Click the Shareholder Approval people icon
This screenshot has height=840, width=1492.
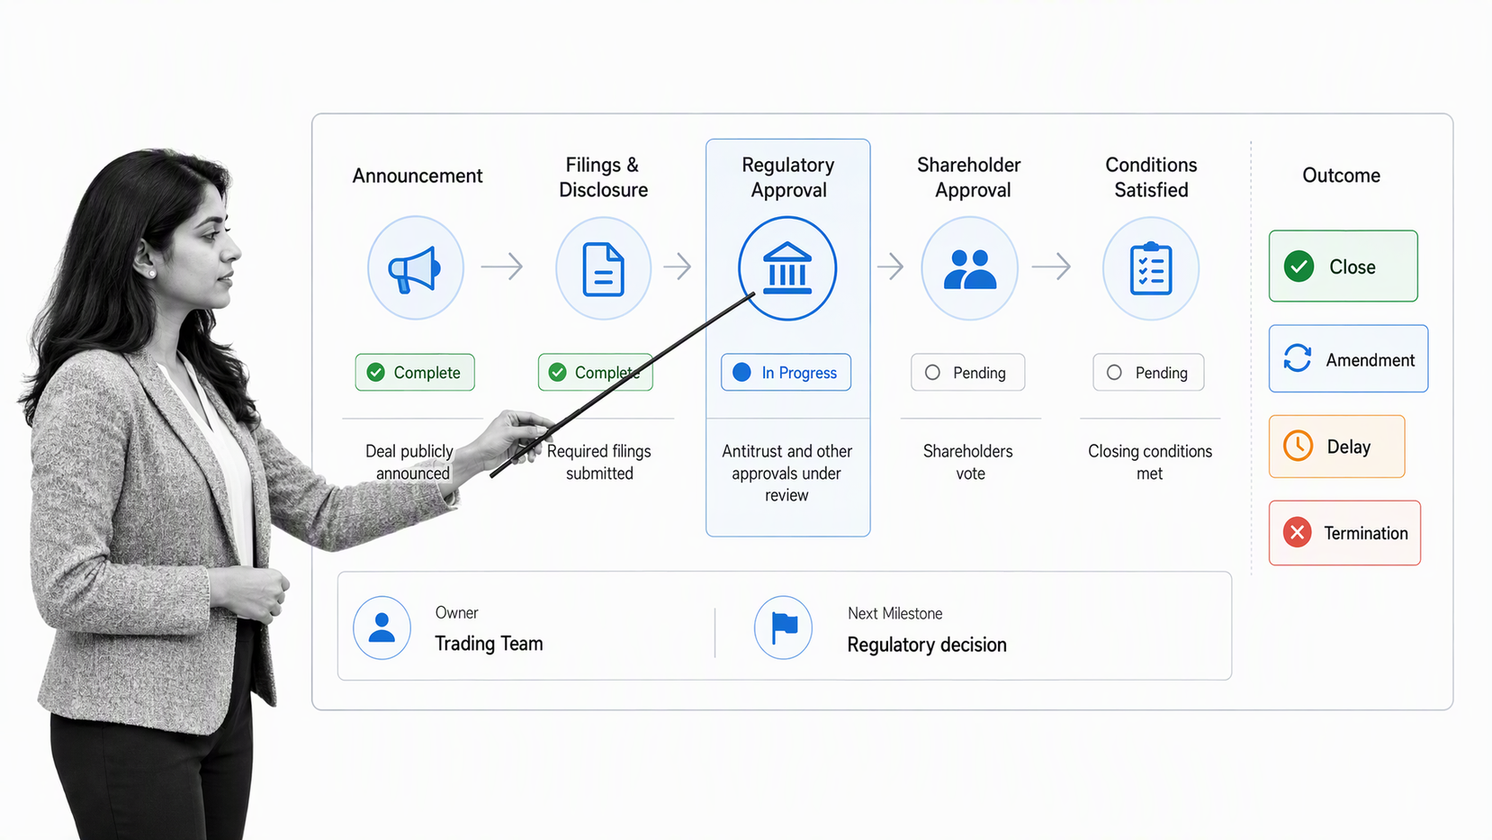[969, 268]
